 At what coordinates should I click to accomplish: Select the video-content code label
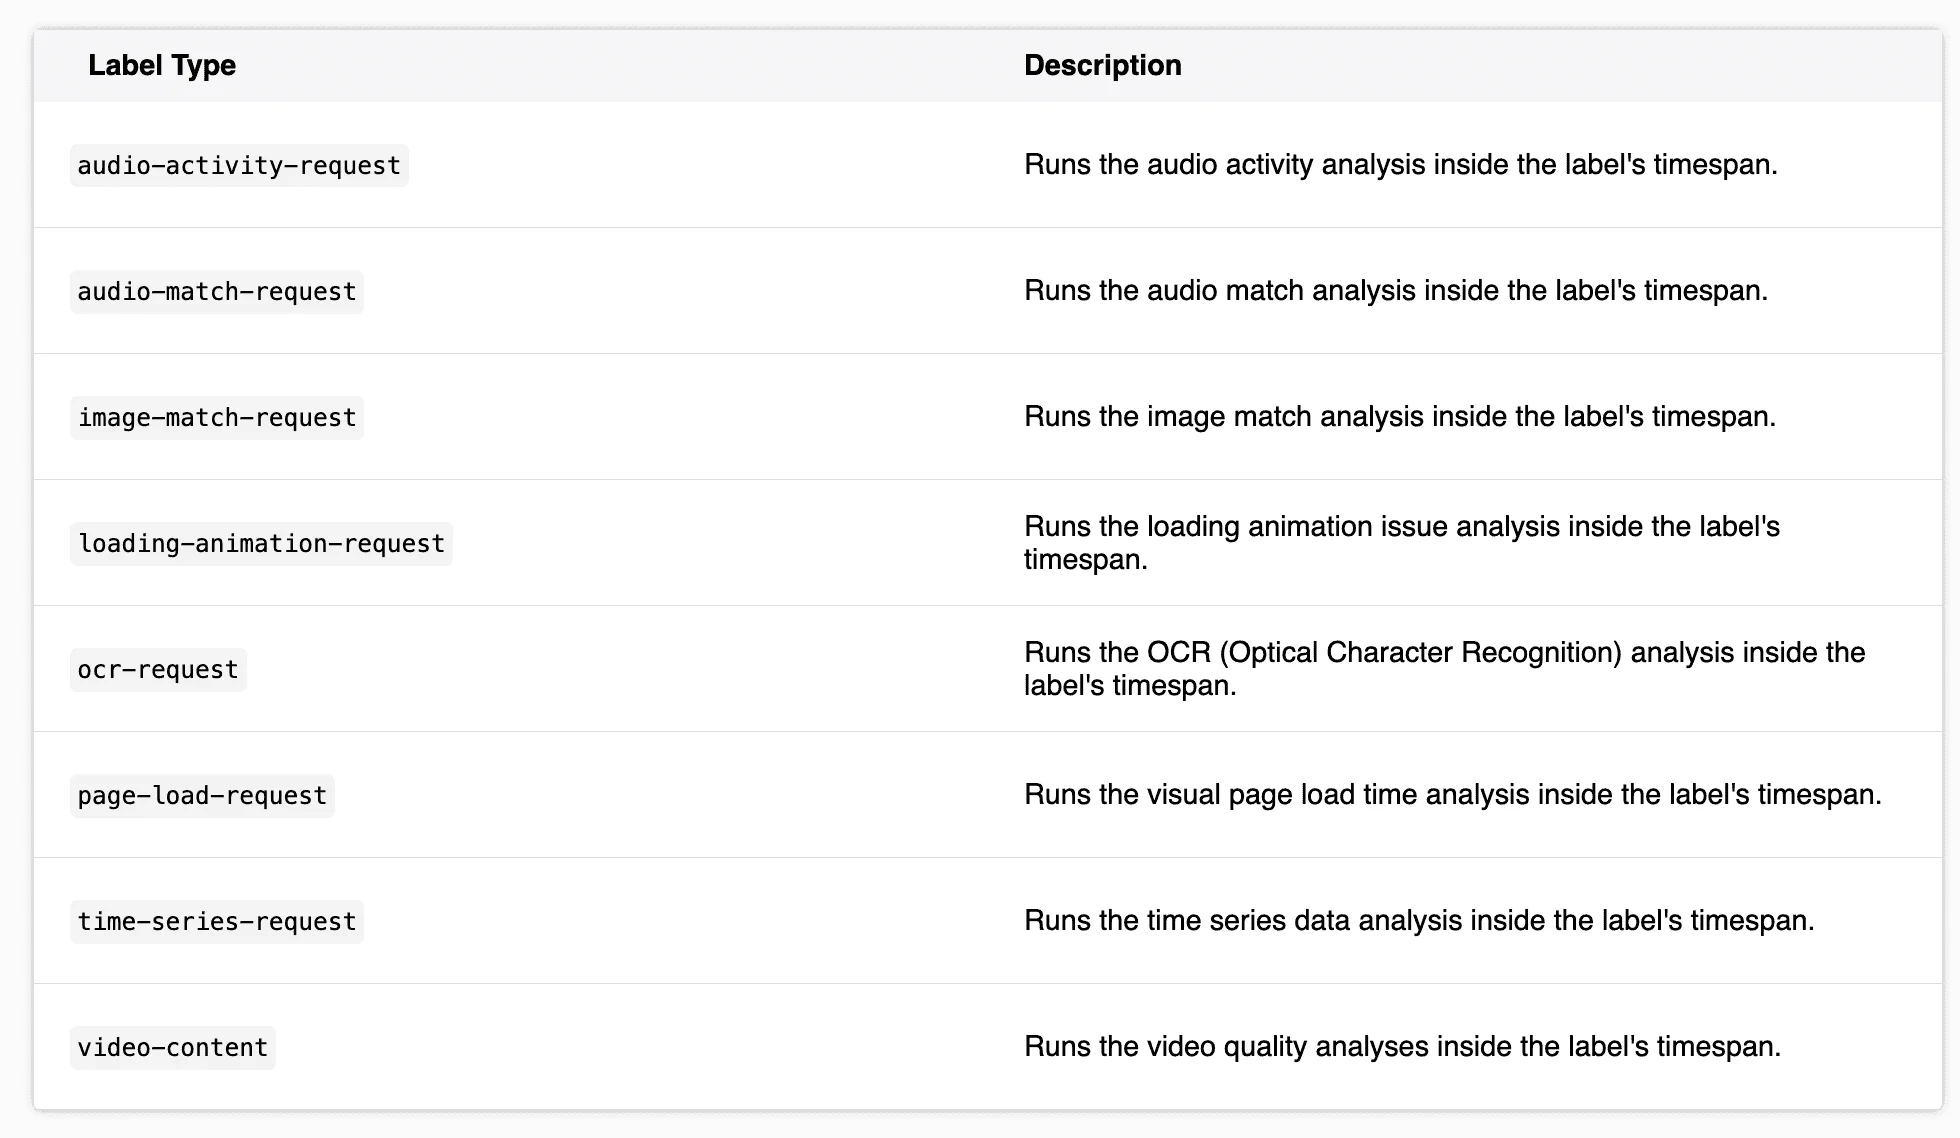click(173, 1047)
